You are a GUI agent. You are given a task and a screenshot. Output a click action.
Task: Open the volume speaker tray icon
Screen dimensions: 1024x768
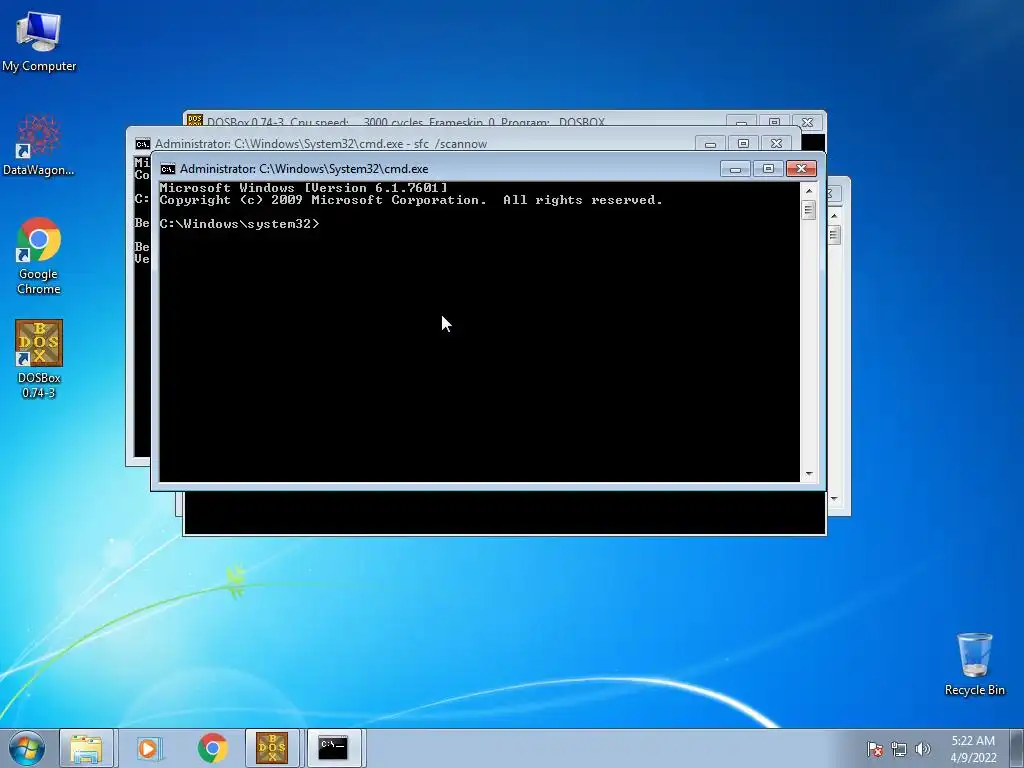(922, 749)
